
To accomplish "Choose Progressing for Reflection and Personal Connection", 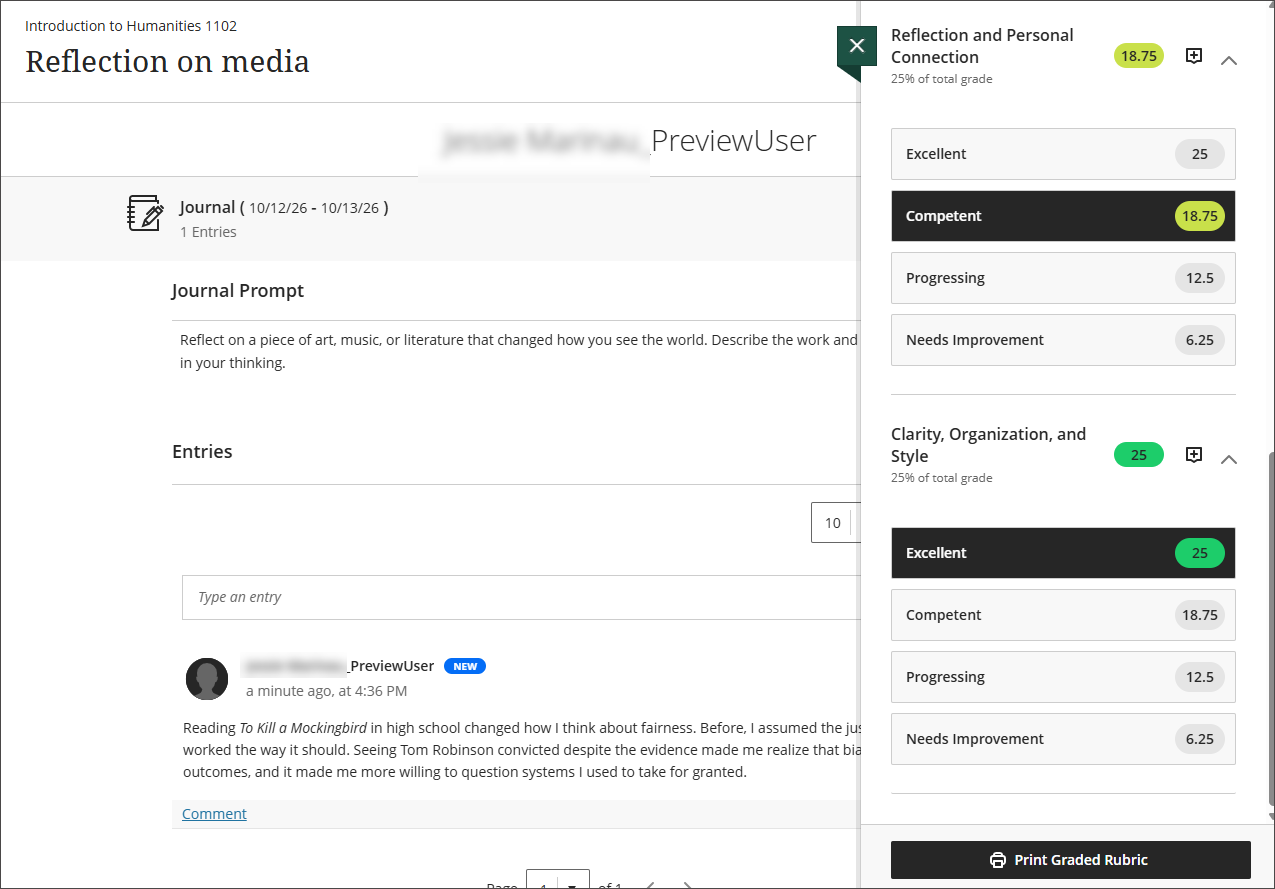I will pos(1063,278).
